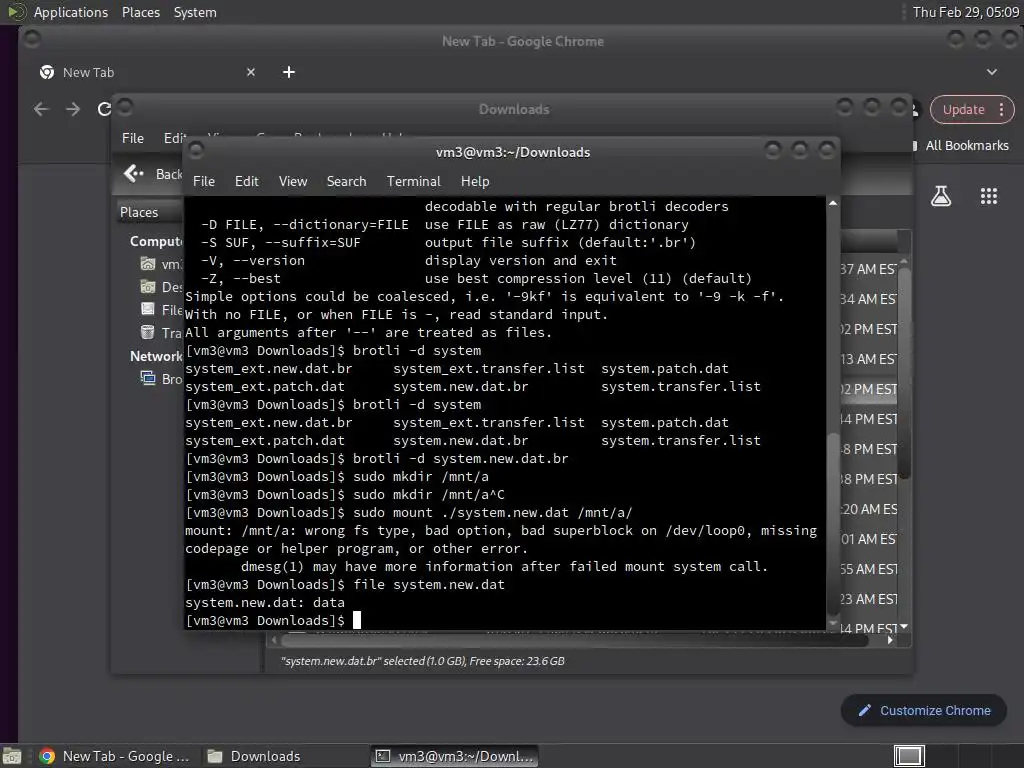The image size is (1024, 768).
Task: Expand Chrome tab search chevron
Action: (992, 72)
